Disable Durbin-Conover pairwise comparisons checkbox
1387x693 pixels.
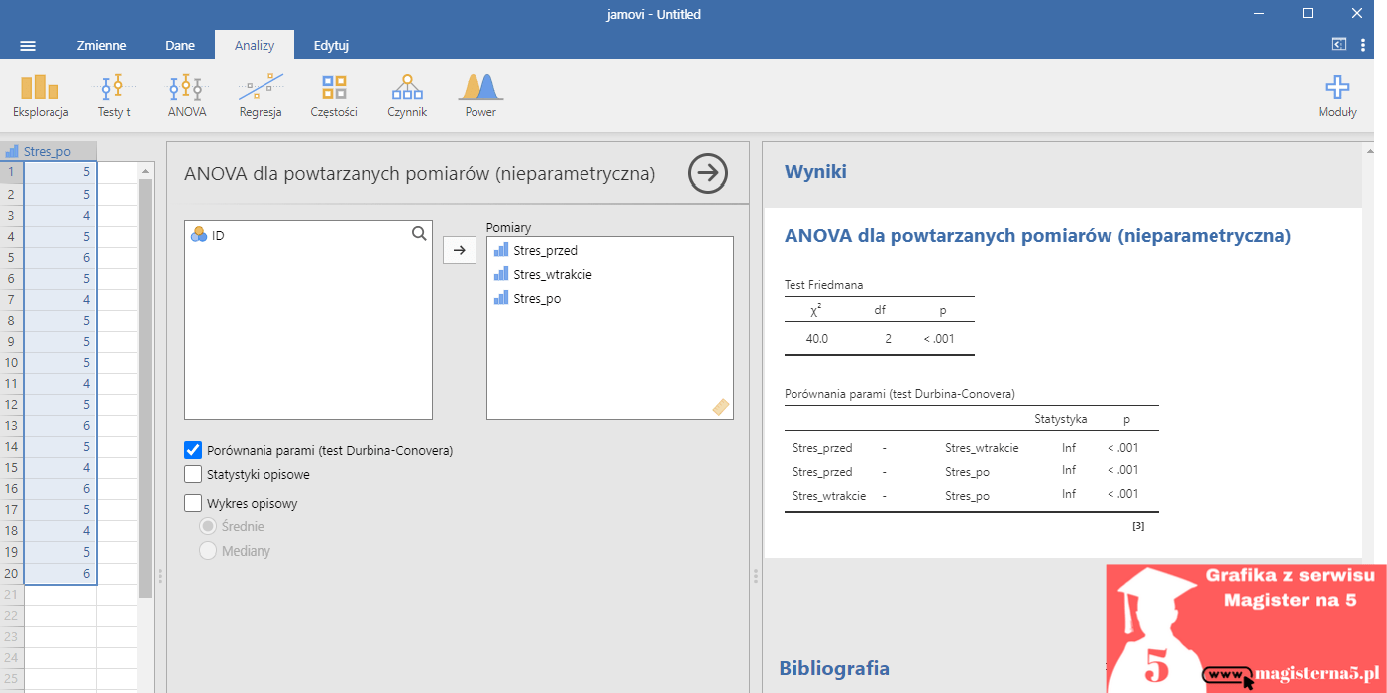coord(194,450)
